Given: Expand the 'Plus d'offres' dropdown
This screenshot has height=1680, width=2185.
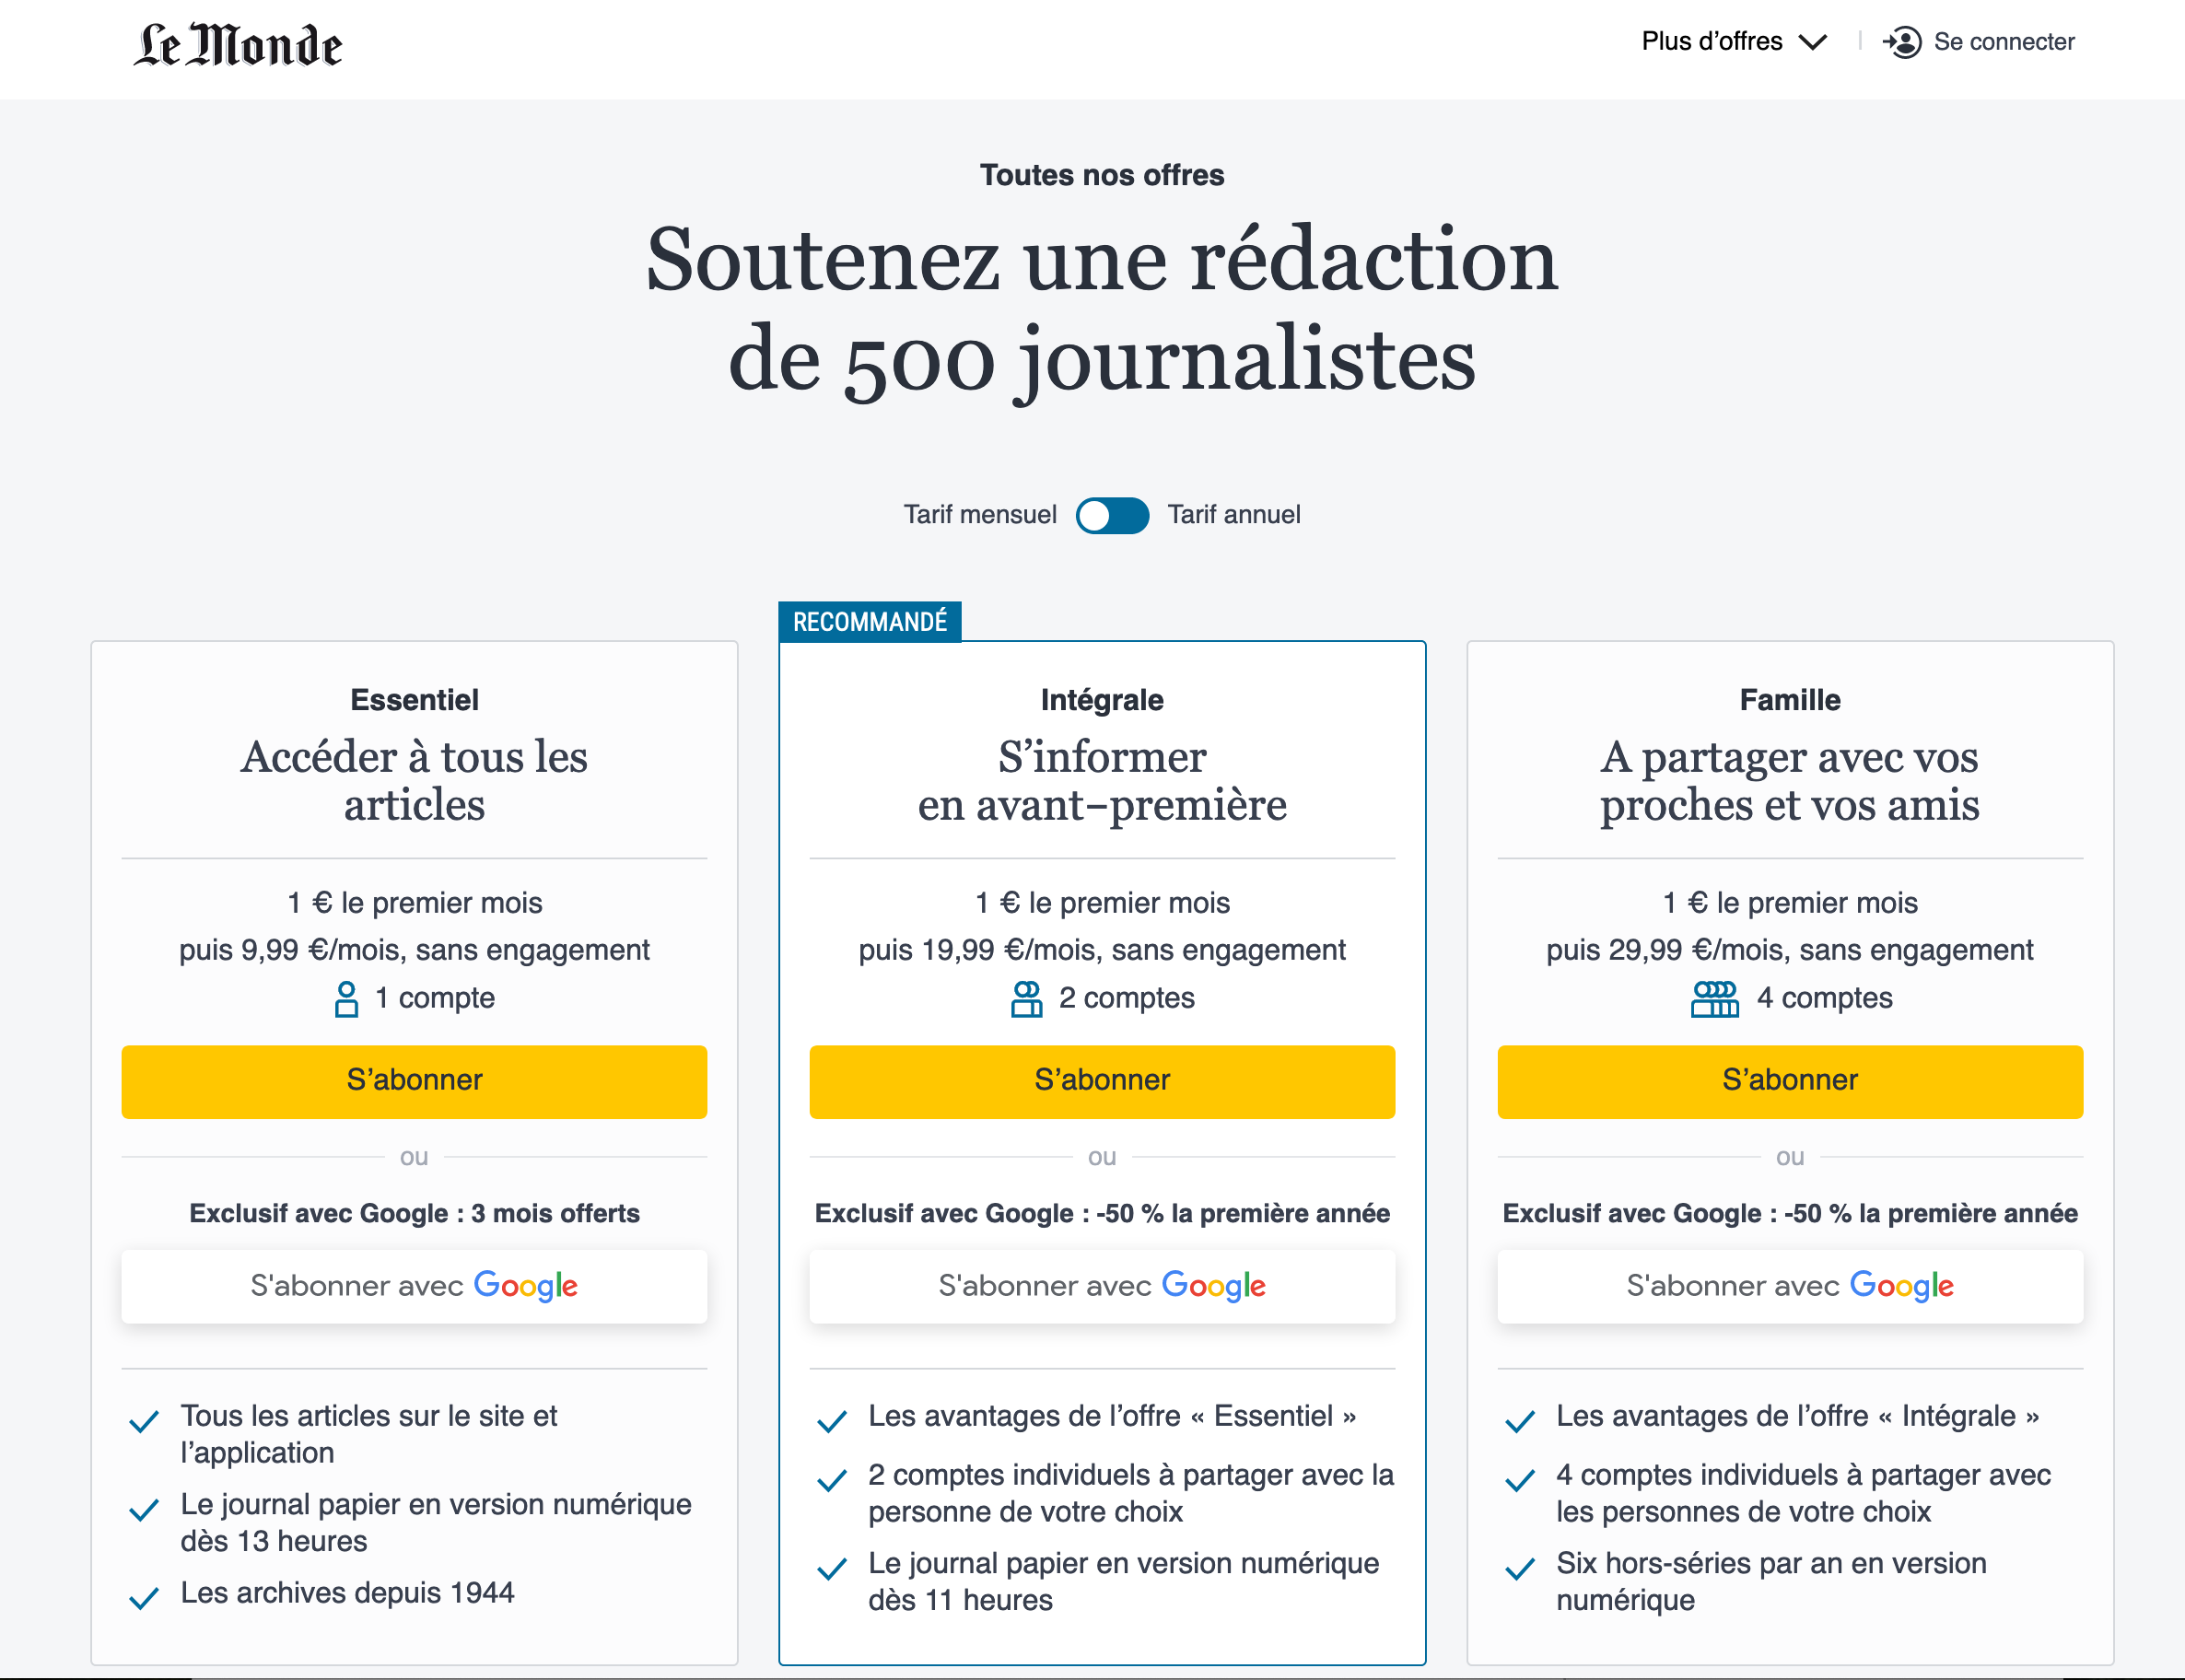Looking at the screenshot, I should (x=1712, y=42).
